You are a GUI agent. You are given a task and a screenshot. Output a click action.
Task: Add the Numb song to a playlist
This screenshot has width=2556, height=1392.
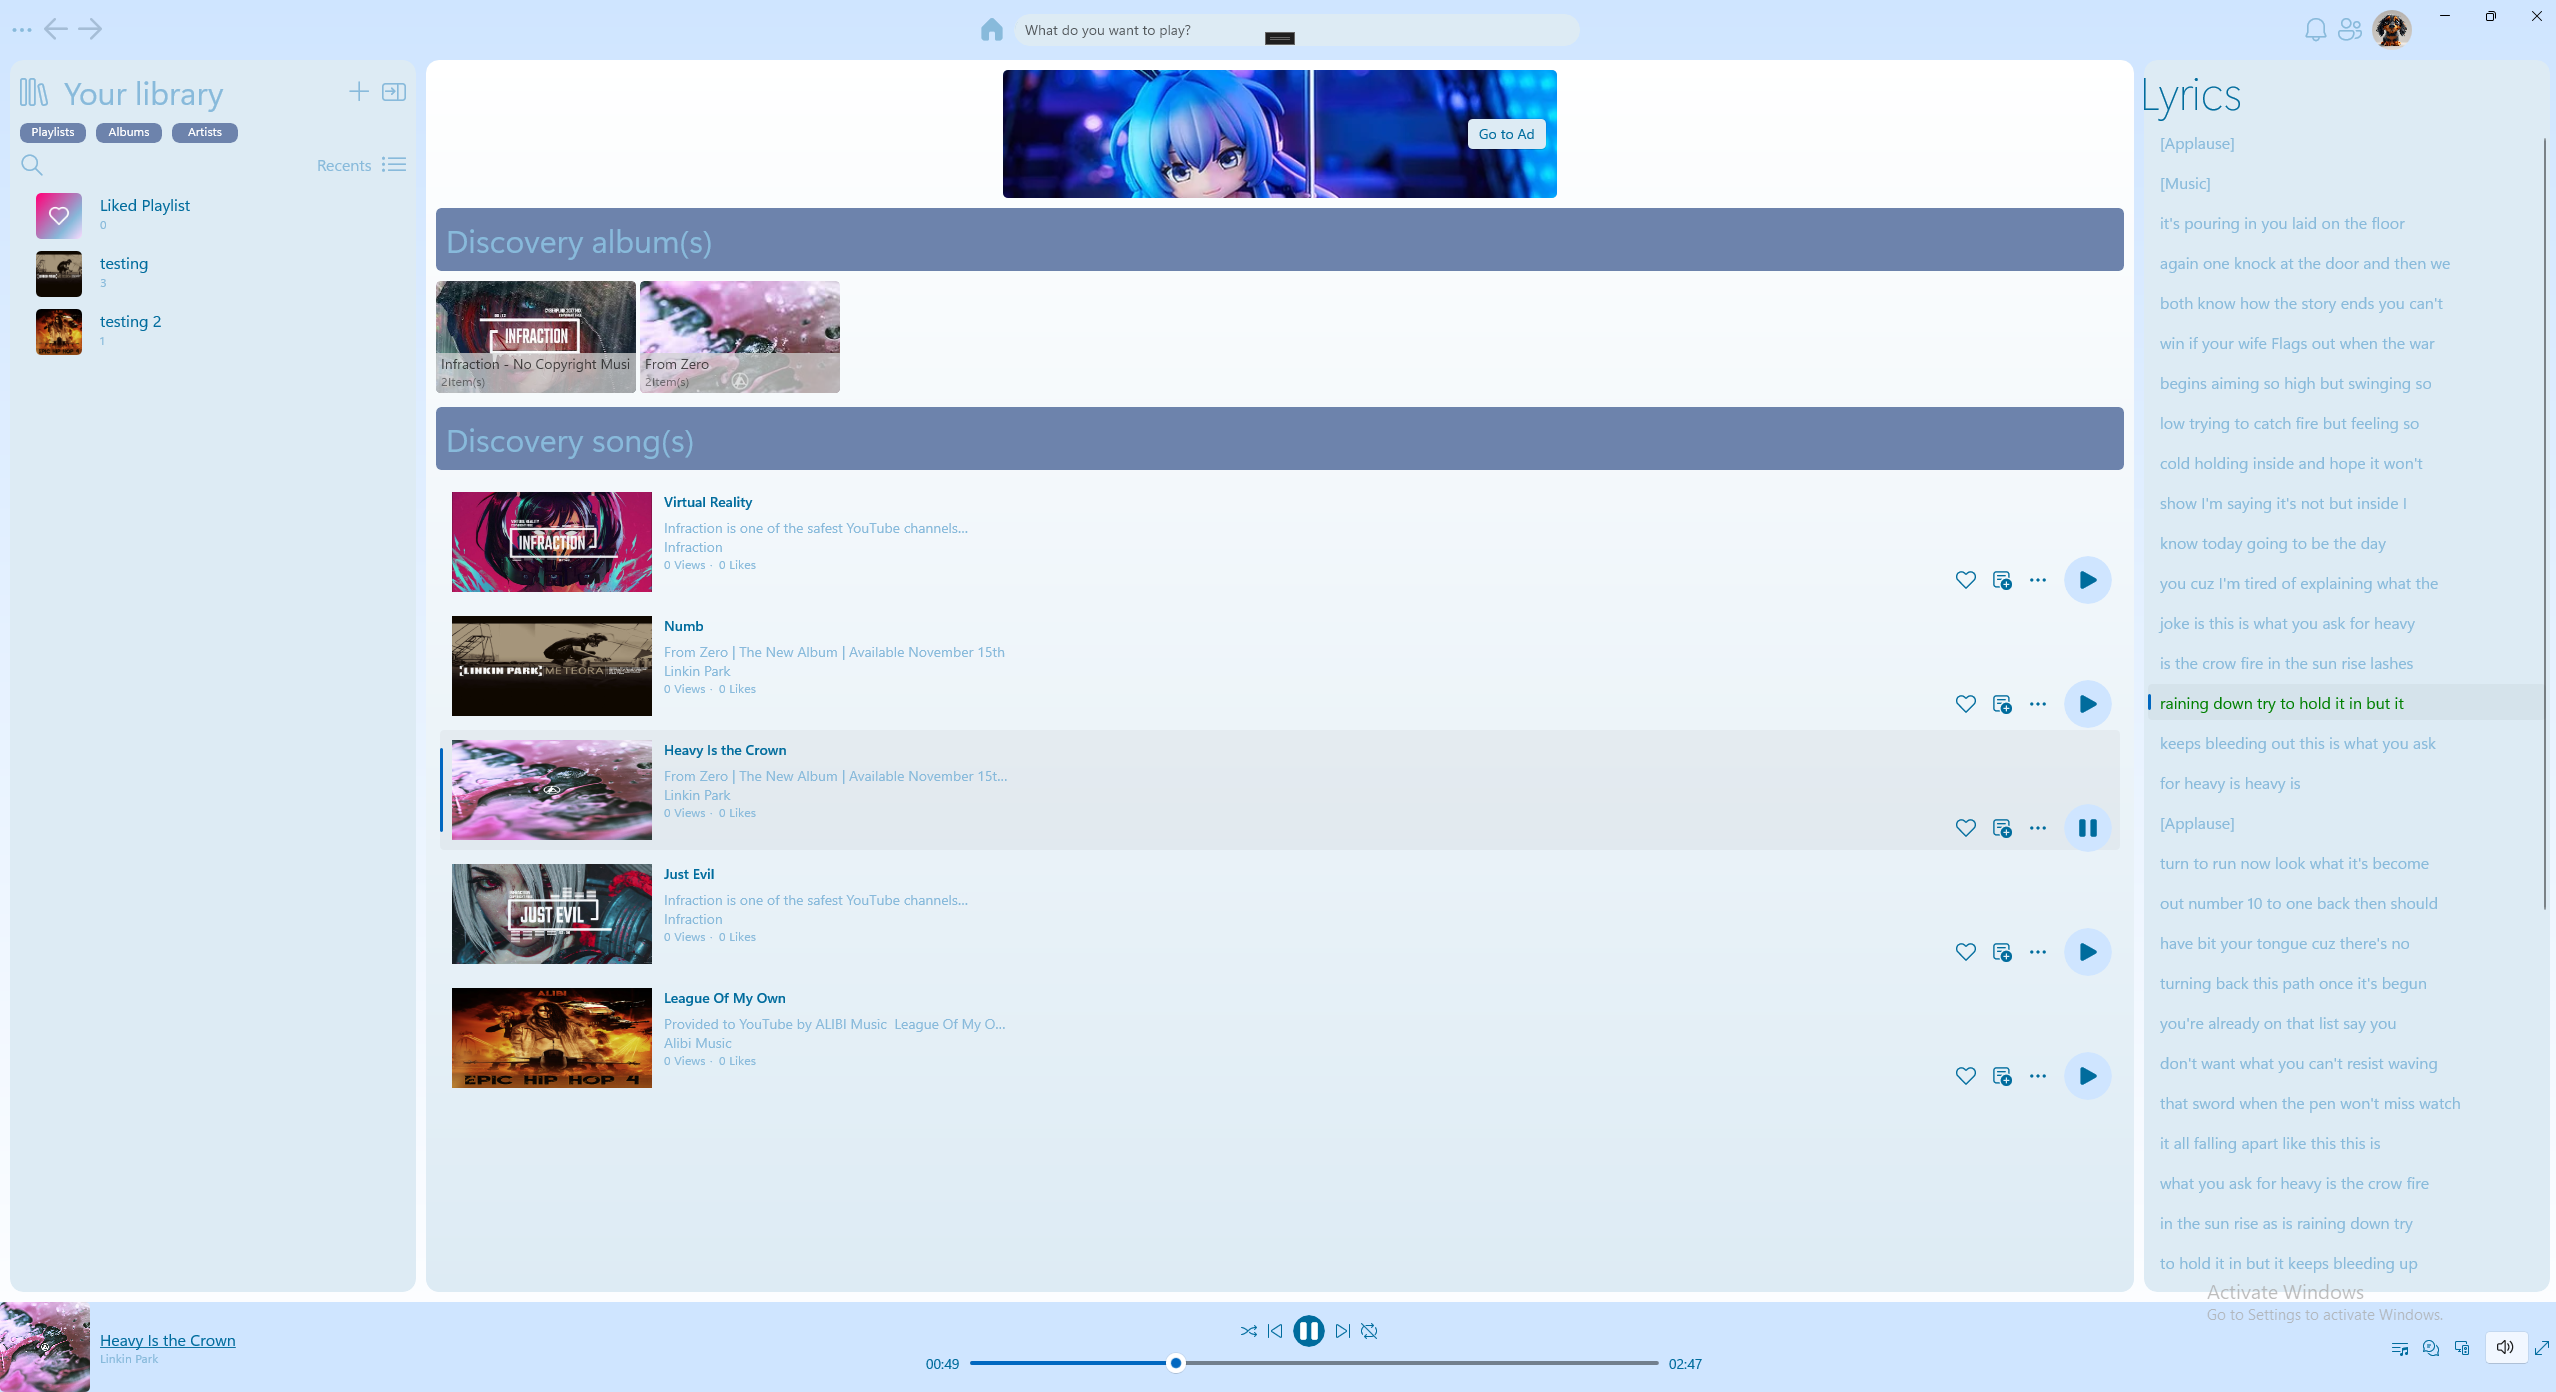coord(2002,704)
